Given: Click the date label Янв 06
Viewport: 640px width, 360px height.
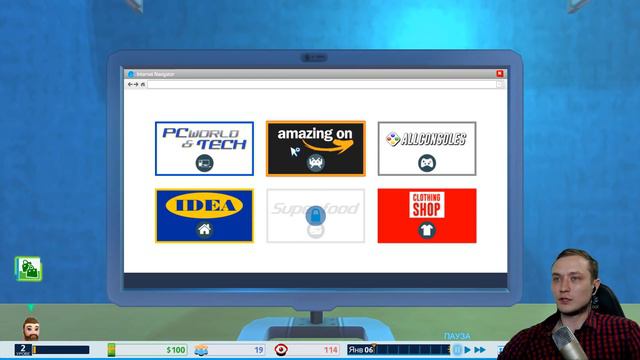Looking at the screenshot, I should point(361,350).
